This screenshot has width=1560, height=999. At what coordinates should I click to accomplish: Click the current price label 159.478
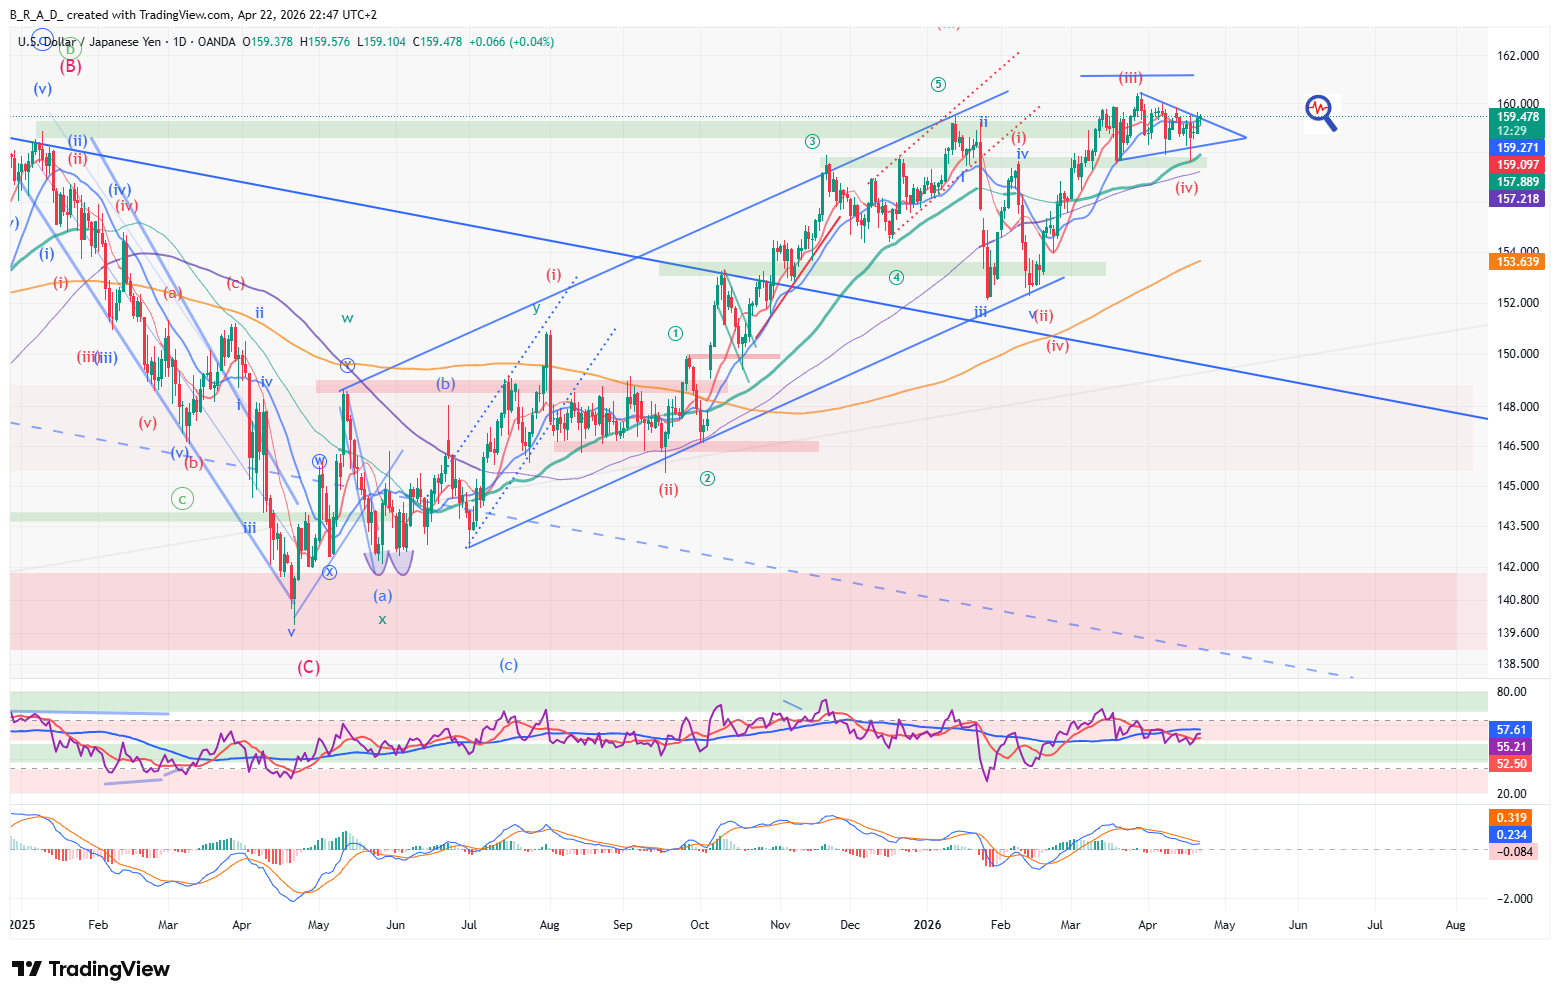click(x=1517, y=117)
